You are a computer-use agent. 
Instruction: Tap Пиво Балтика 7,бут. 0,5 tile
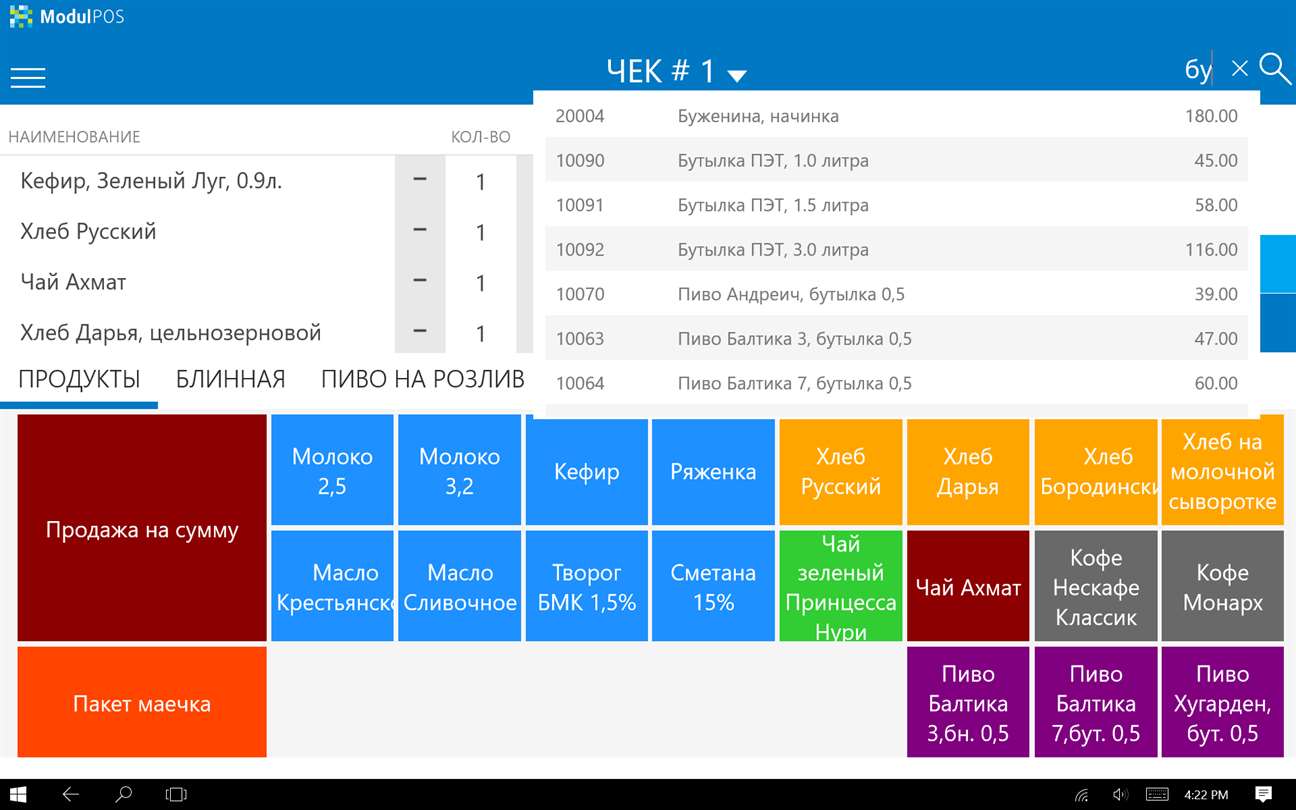[1096, 702]
